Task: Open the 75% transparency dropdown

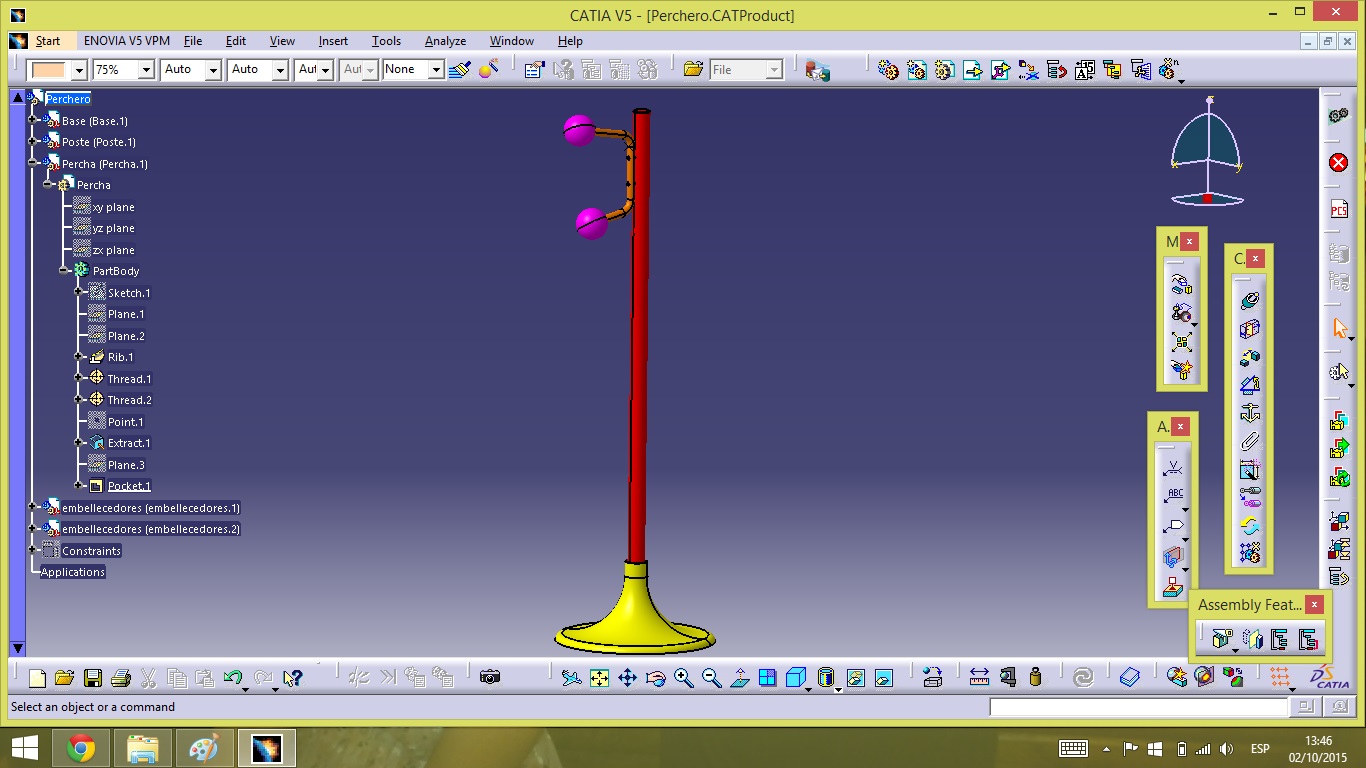Action: point(146,70)
